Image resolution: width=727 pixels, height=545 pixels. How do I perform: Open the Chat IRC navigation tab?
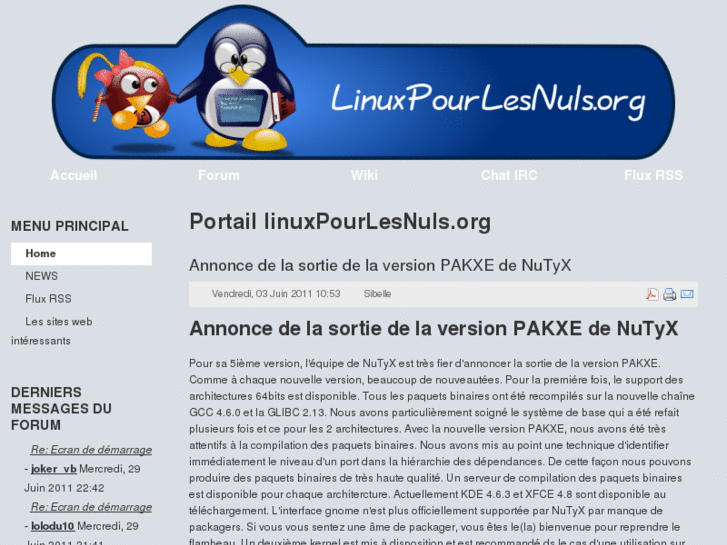[x=509, y=175]
